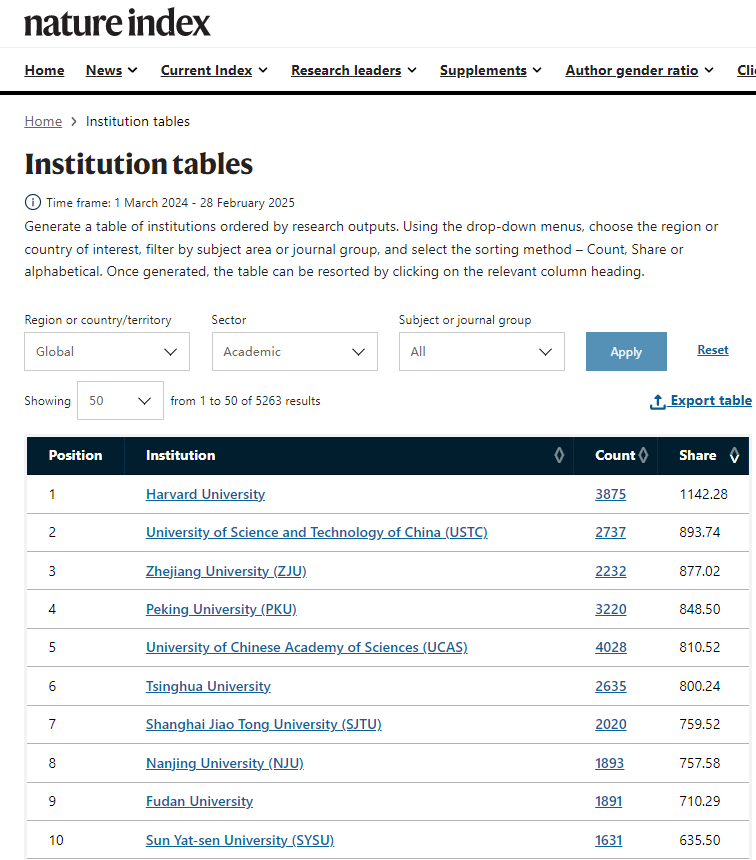756x860 pixels.
Task: Open the Current Index menu
Action: click(214, 70)
